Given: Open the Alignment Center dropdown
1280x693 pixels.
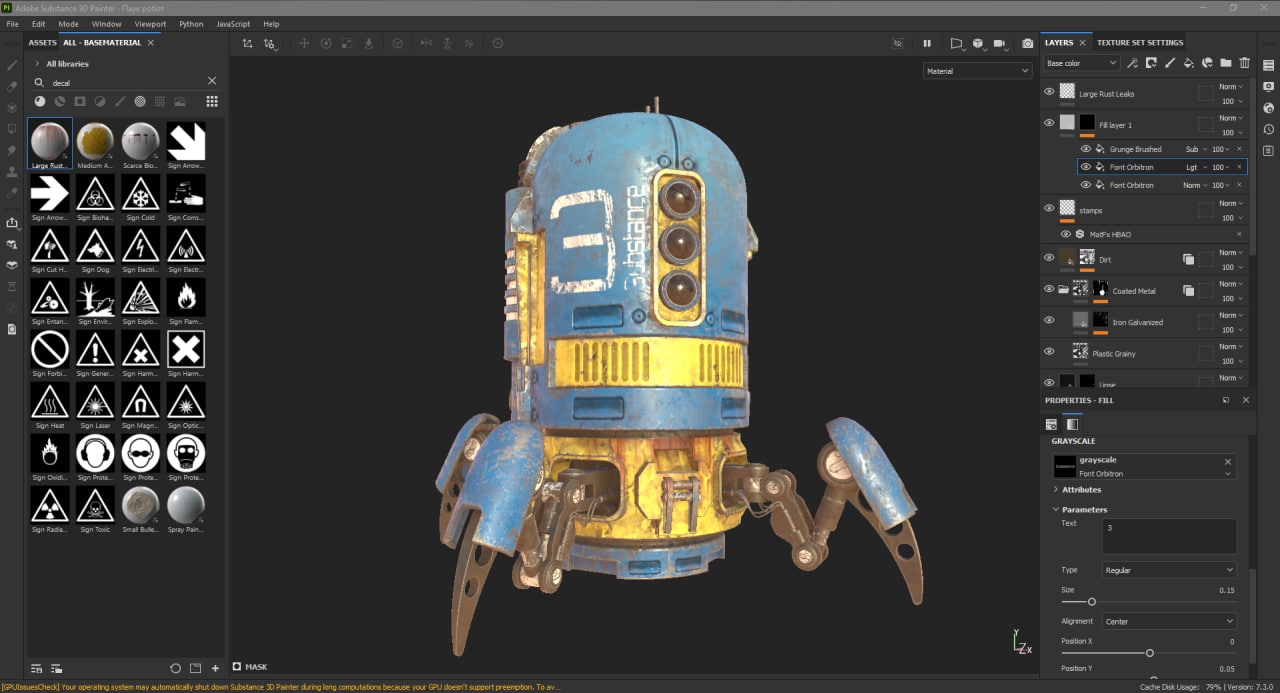Looking at the screenshot, I should pyautogui.click(x=1169, y=621).
